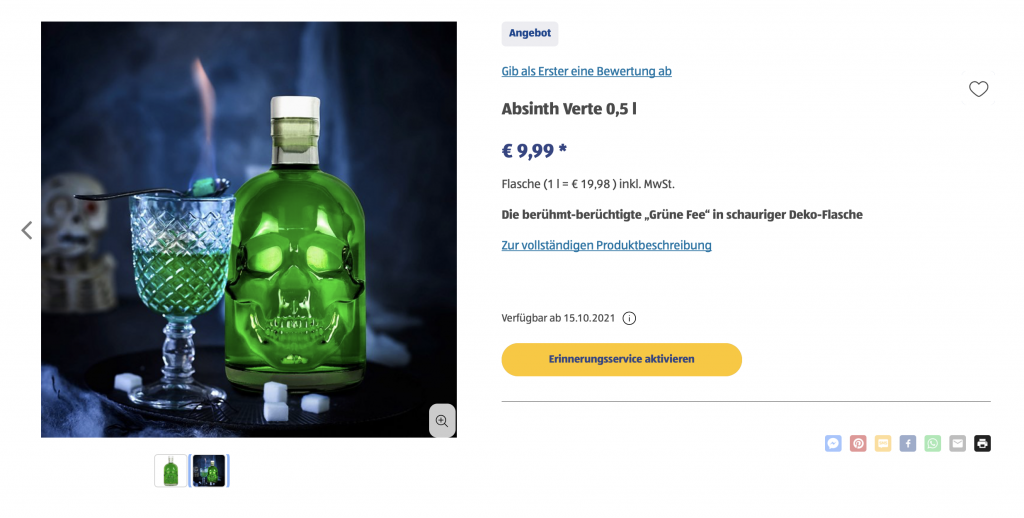Activate 'Erinnerungsservice aktivieren' button
Viewport: 1024px width, 518px height.
tap(622, 359)
